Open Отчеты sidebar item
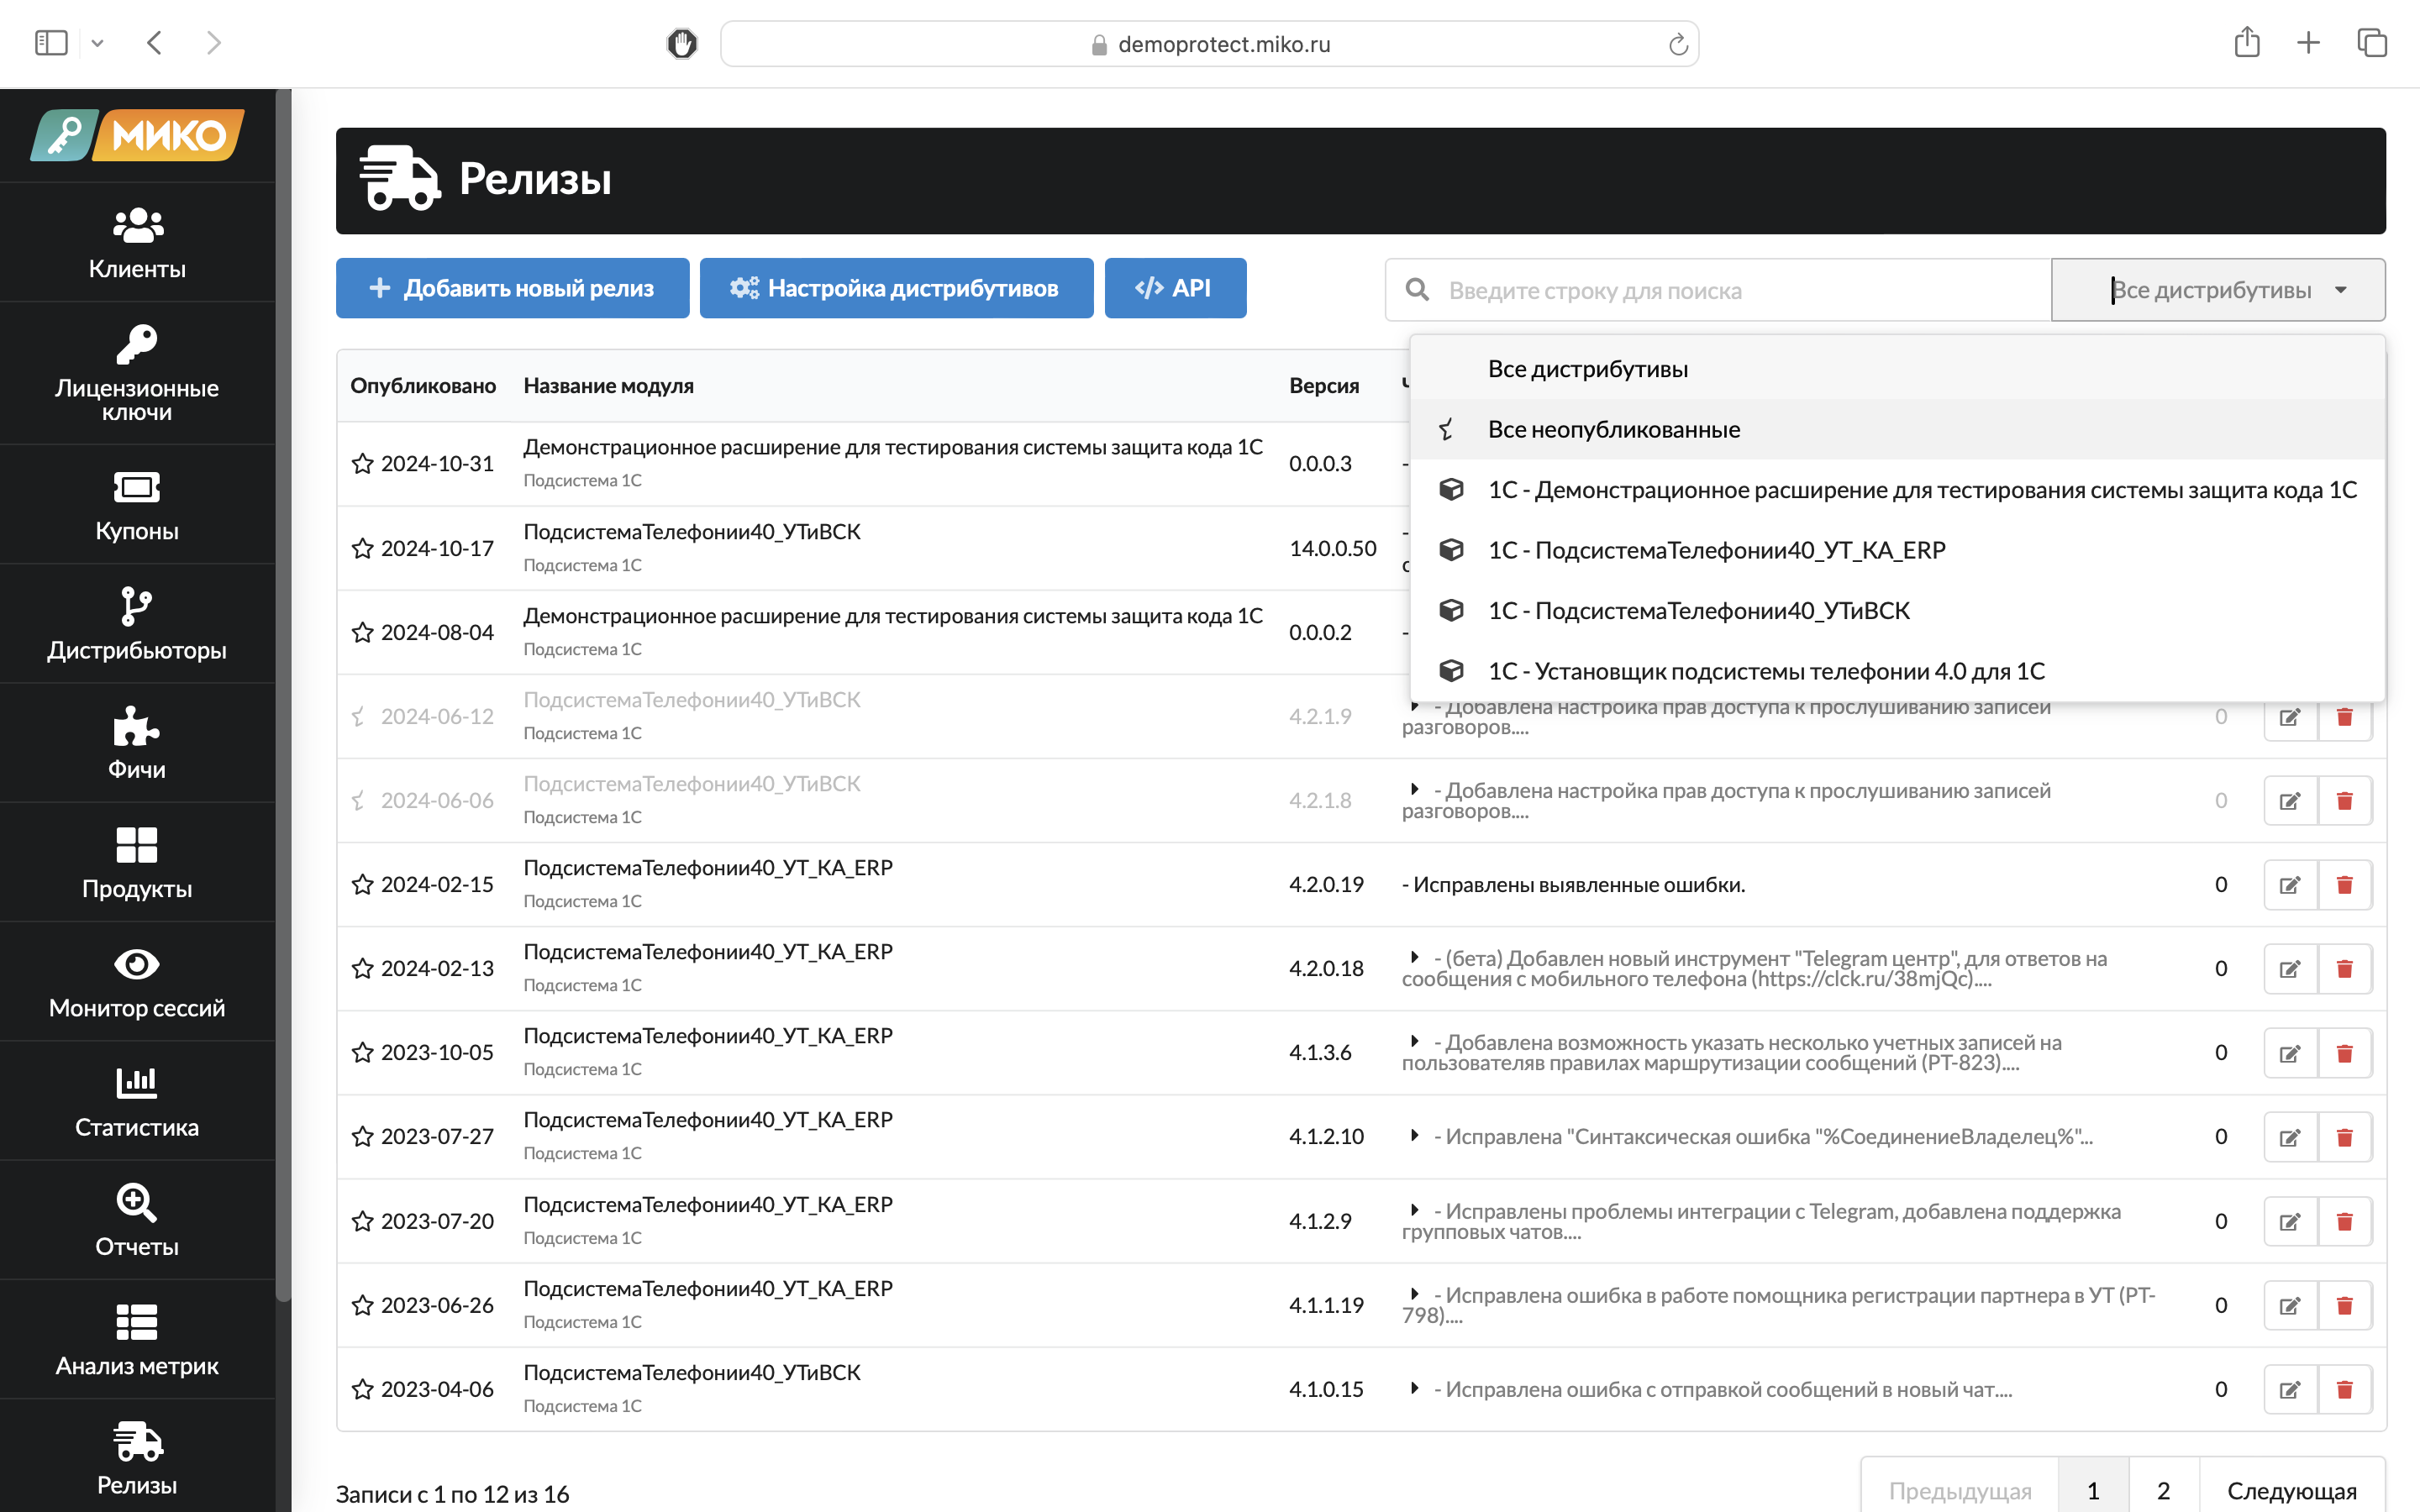The width and height of the screenshot is (2420, 1512). tap(137, 1220)
